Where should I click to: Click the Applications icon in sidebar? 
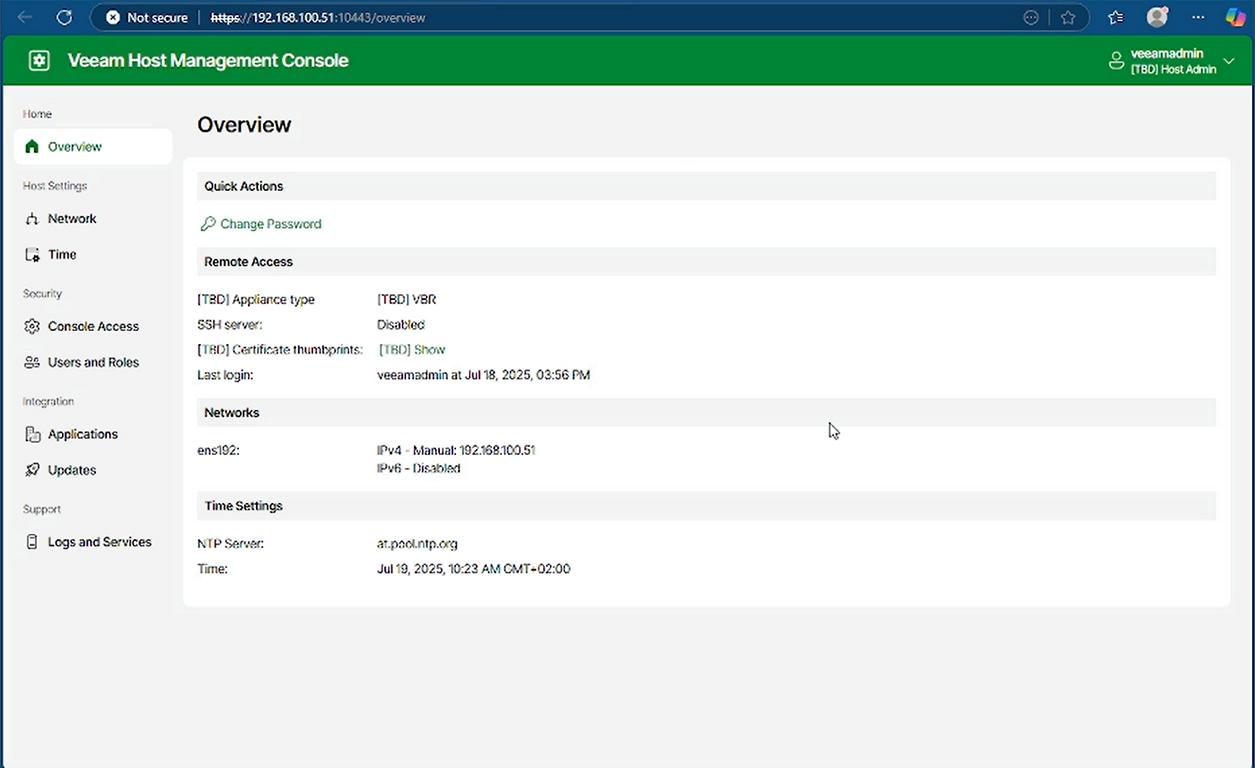pyautogui.click(x=32, y=435)
